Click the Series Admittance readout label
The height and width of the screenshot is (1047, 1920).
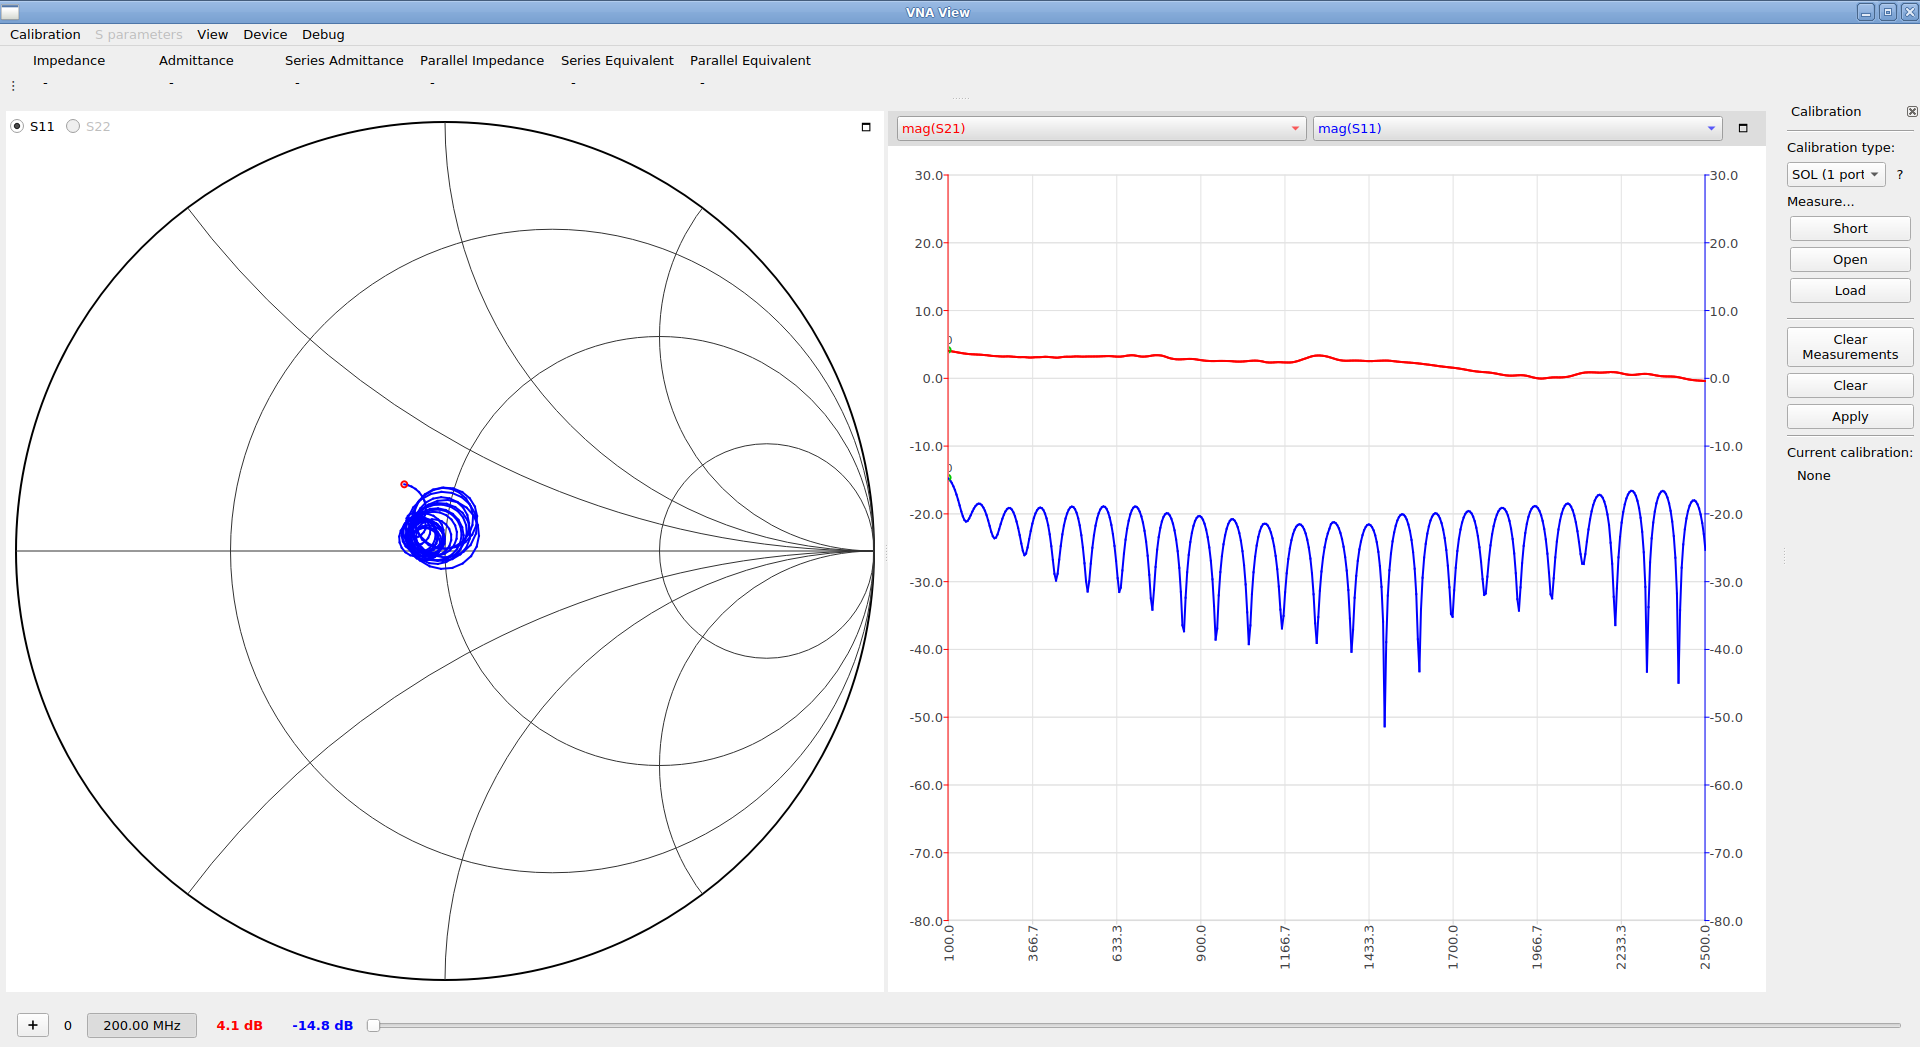tap(344, 60)
